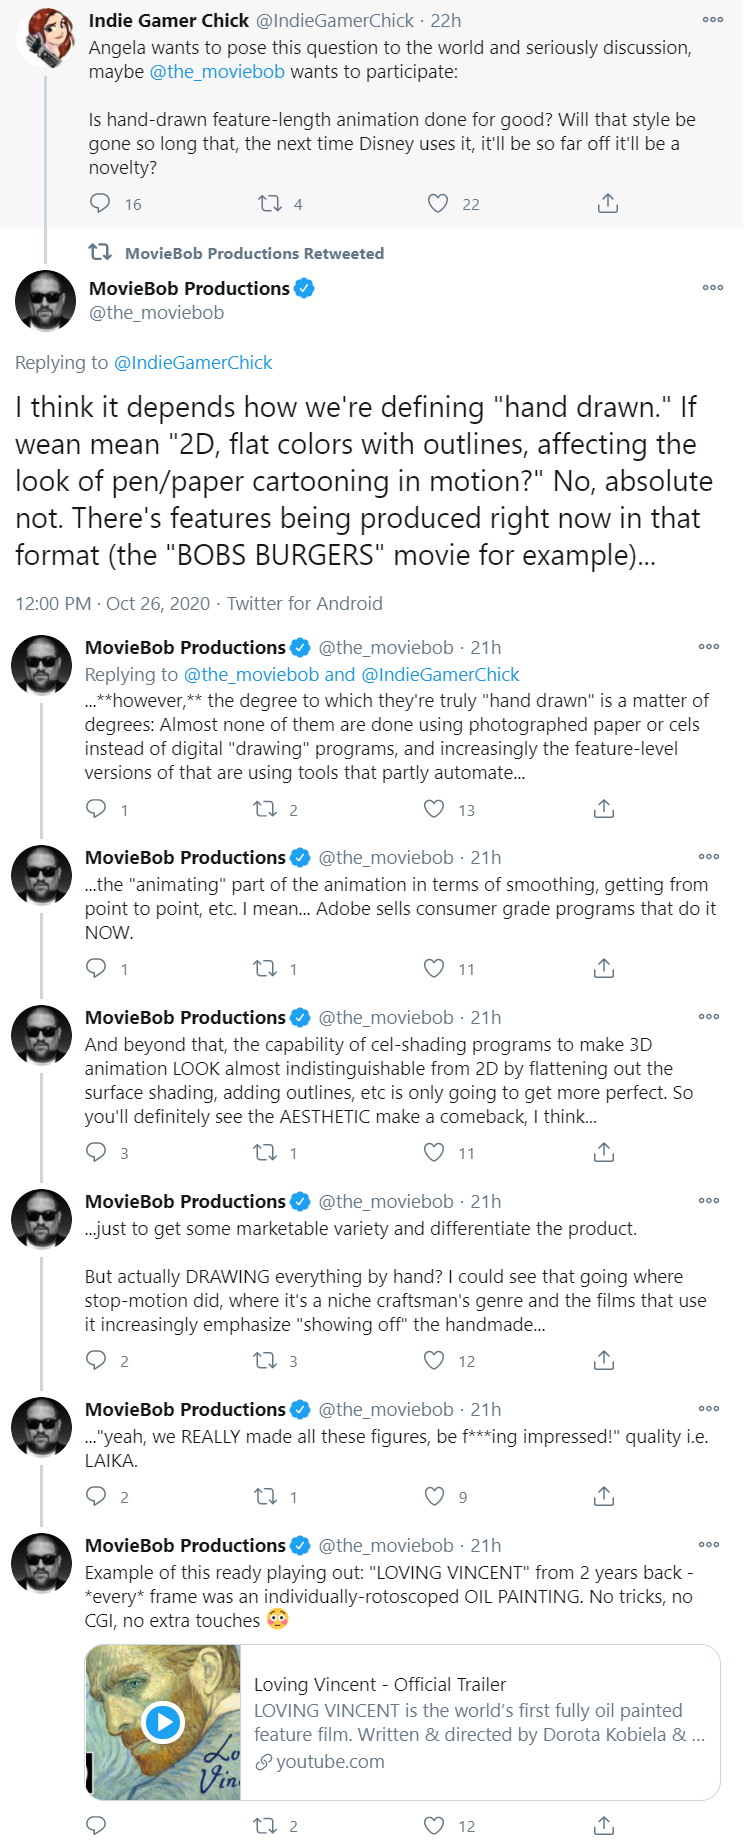
Task: Open more options menu on main MovieBob tweet
Action: pyautogui.click(x=713, y=287)
